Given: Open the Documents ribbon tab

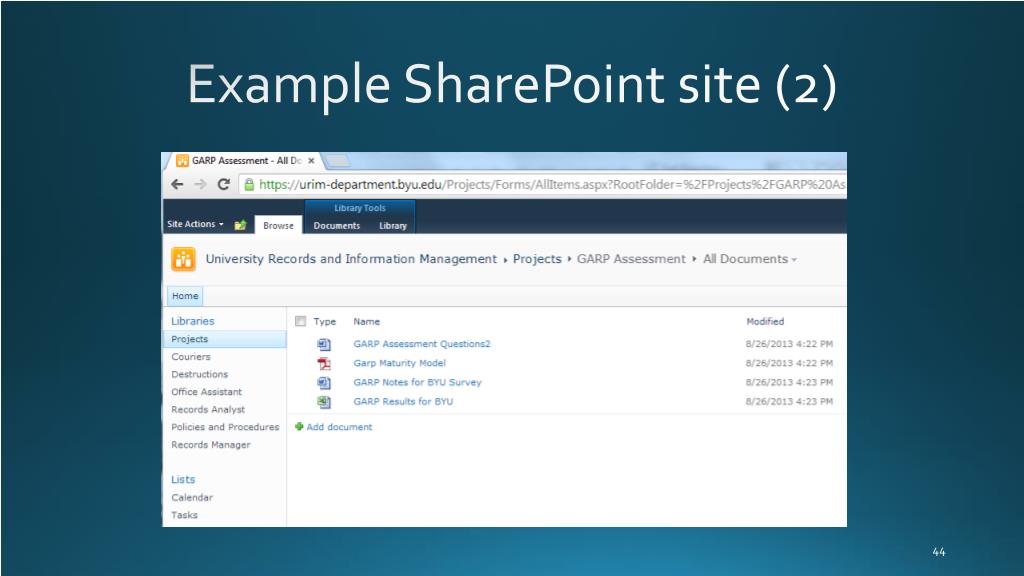Looking at the screenshot, I should click(x=336, y=225).
